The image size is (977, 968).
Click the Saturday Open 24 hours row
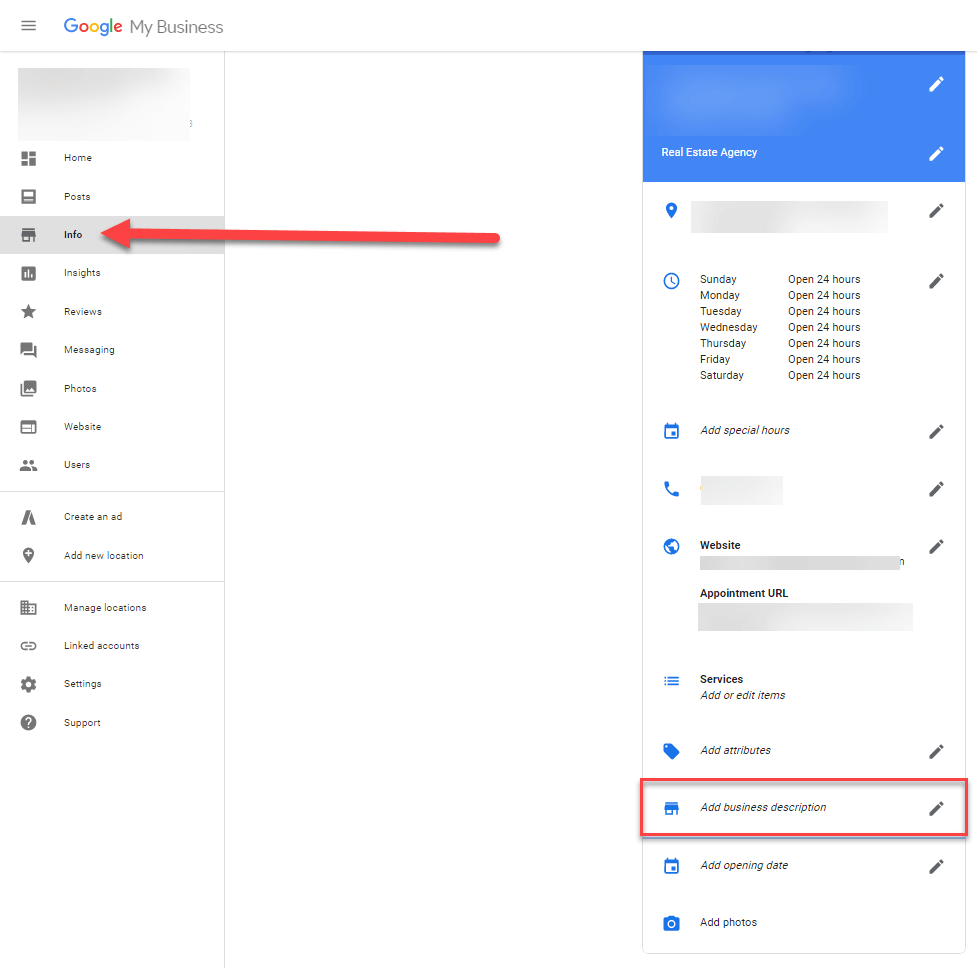click(779, 375)
